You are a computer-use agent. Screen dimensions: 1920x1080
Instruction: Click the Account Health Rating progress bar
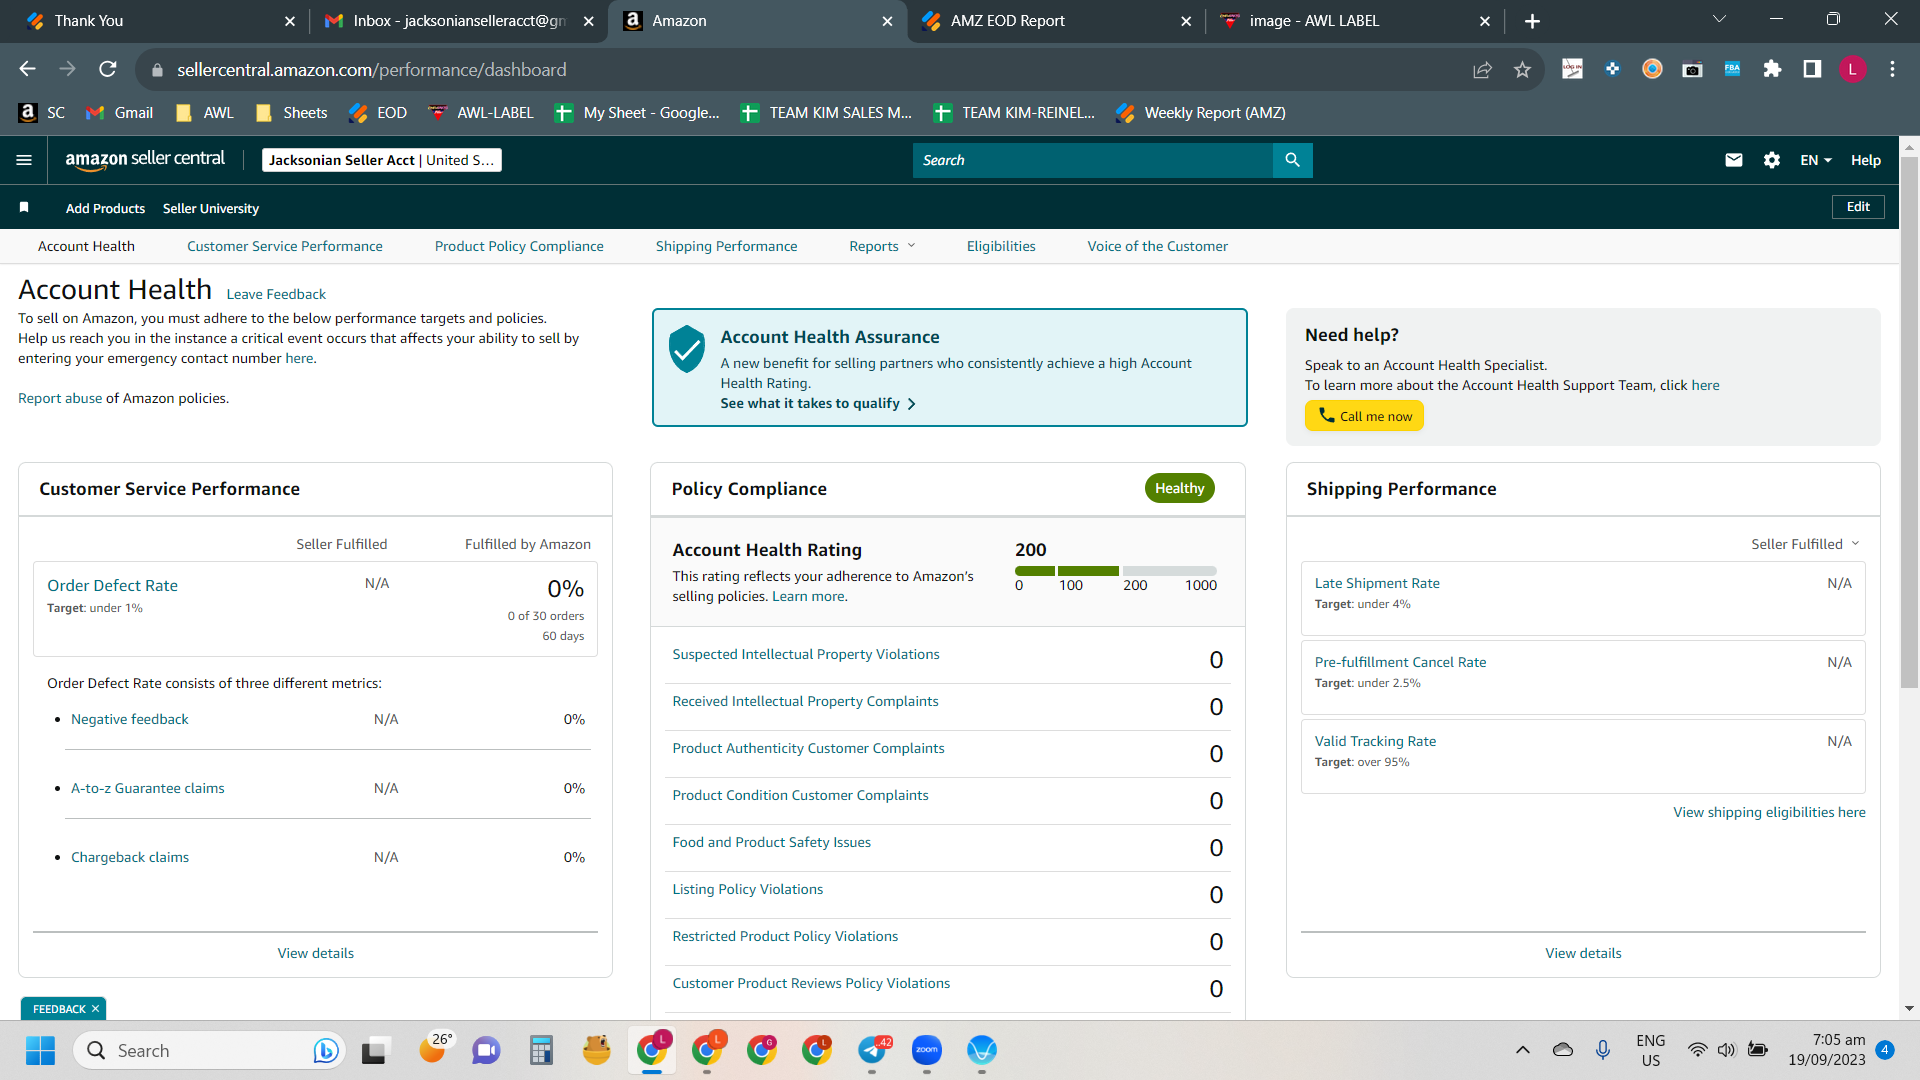(x=1116, y=571)
